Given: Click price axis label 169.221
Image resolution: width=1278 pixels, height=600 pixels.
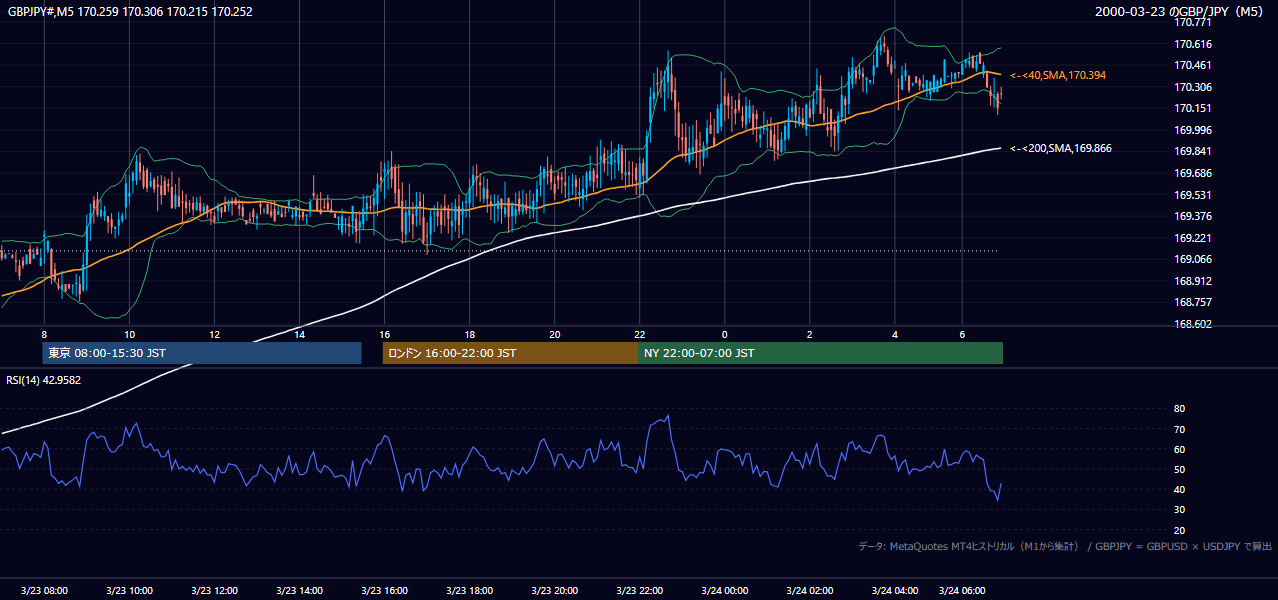Looking at the screenshot, I should (x=1192, y=238).
